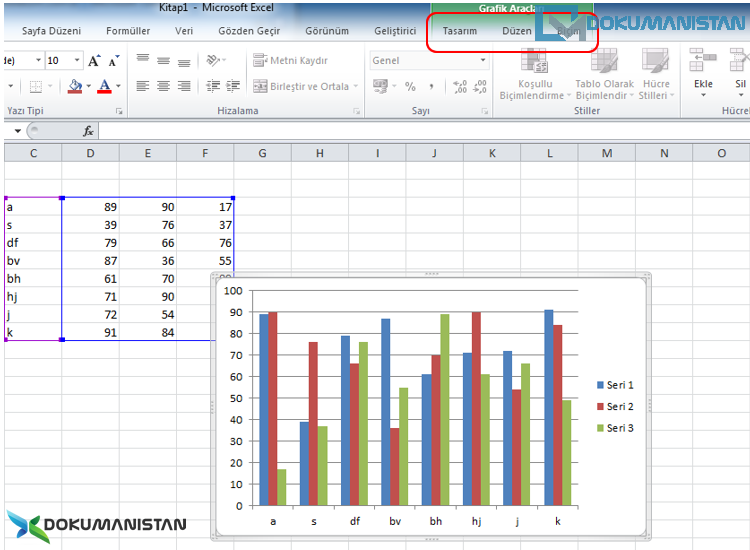Align text to the right
The image size is (750, 550).
click(x=184, y=86)
